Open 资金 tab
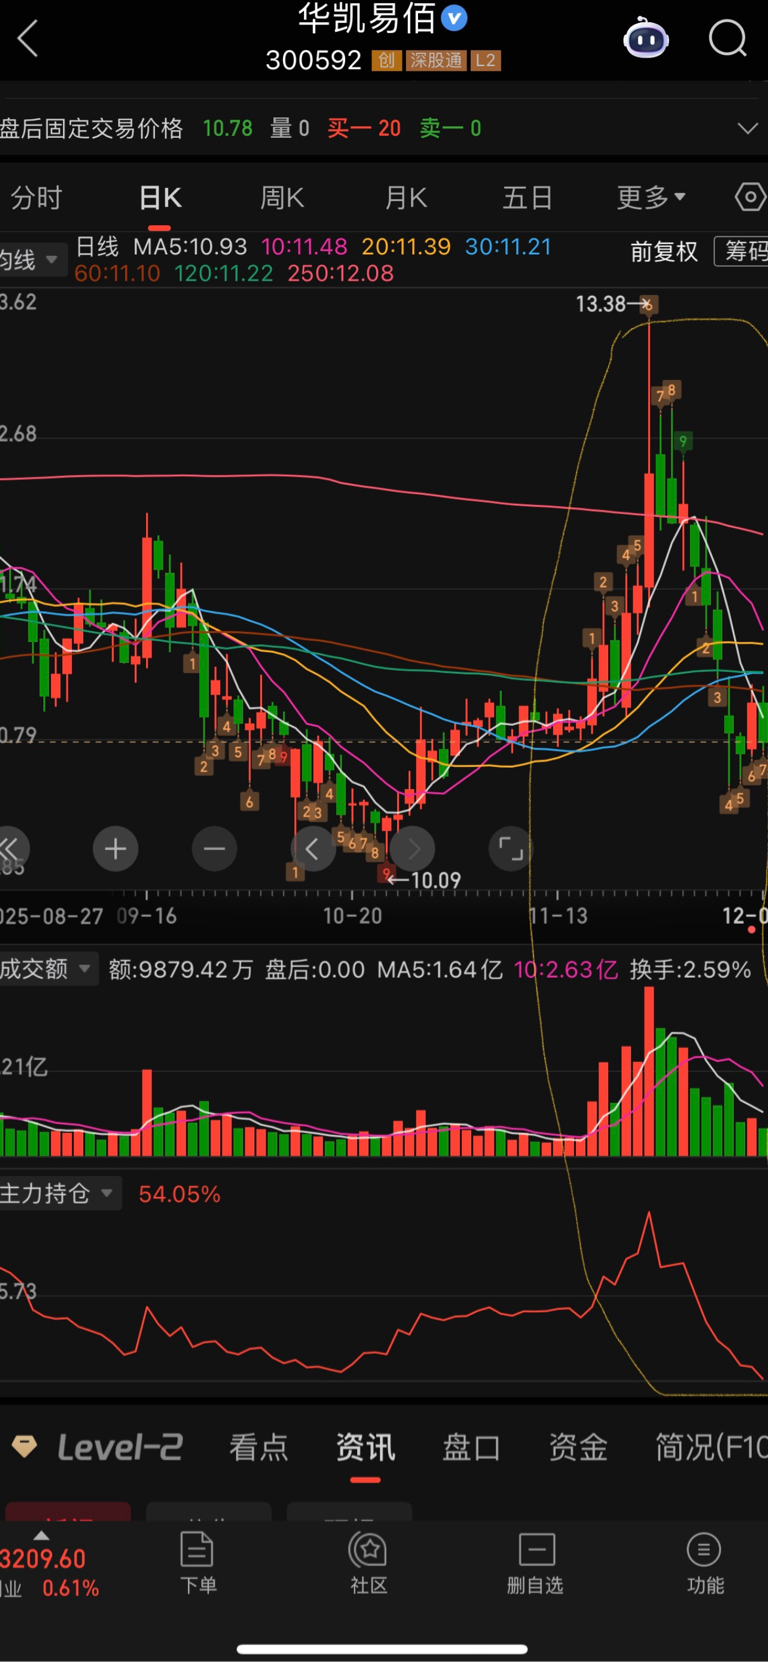768x1662 pixels. (x=578, y=1447)
